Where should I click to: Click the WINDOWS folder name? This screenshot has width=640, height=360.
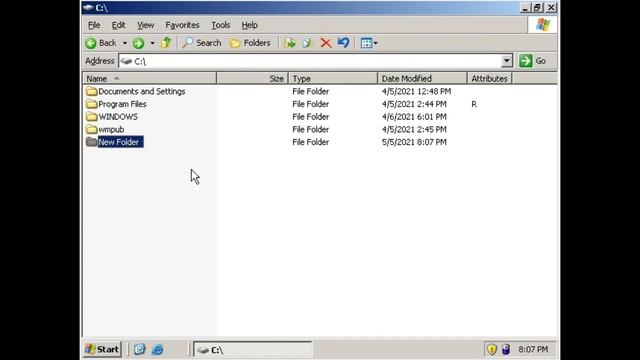pos(118,116)
